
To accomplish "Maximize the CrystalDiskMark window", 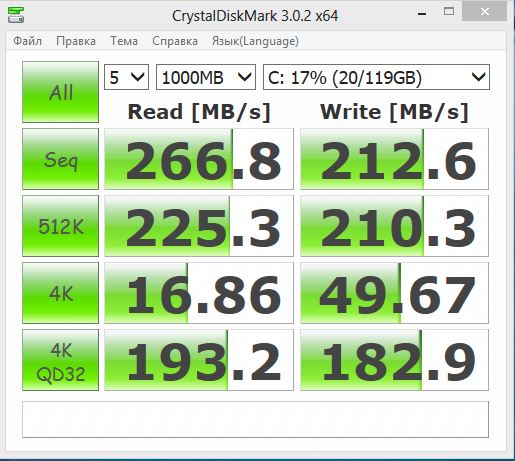I will coord(449,12).
